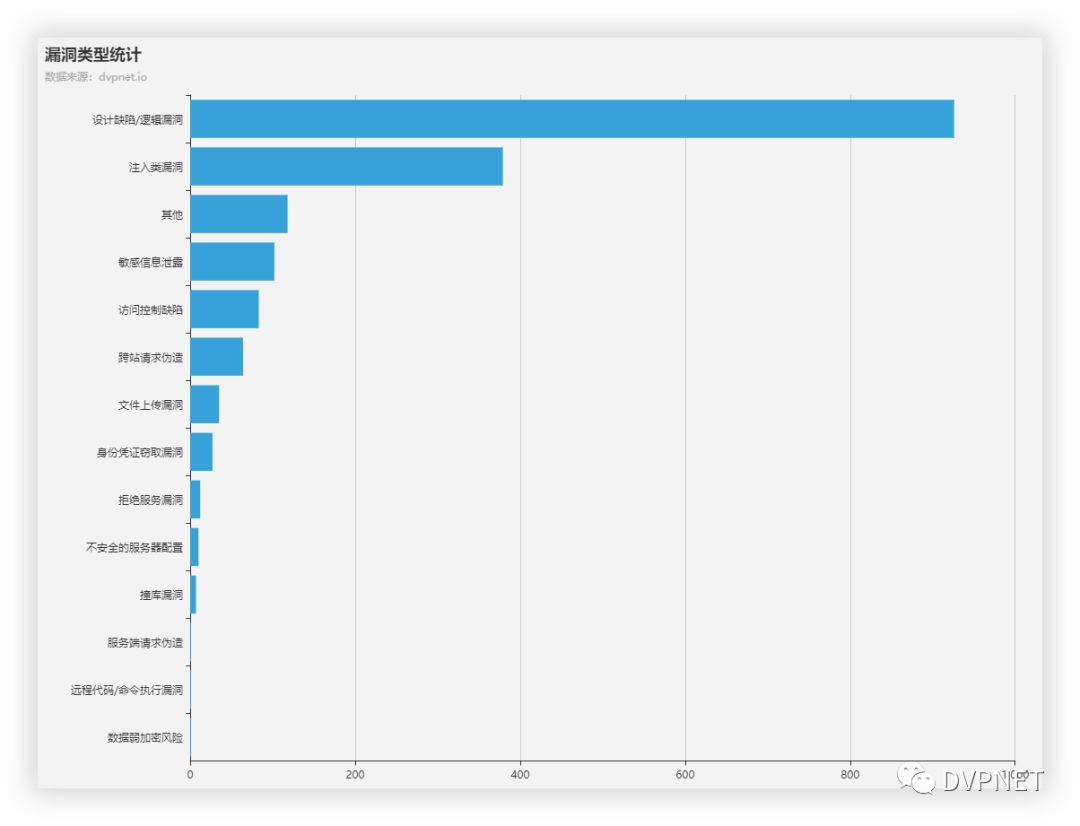1080x826 pixels.
Task: Click the label 访问控制缺陷
Action: point(150,310)
